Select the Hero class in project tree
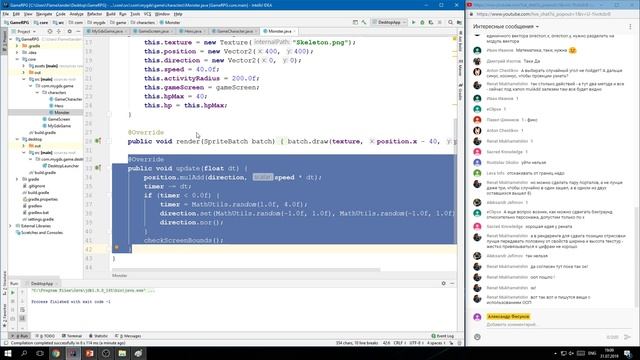640x360 pixels. click(x=59, y=106)
